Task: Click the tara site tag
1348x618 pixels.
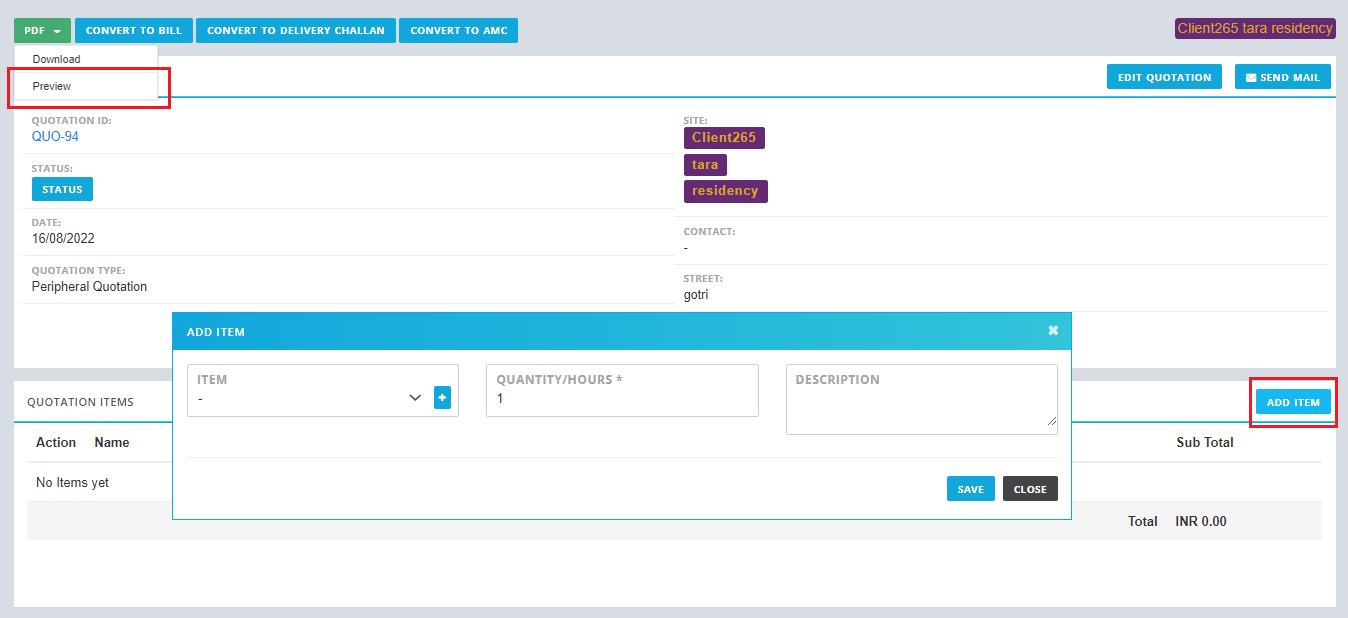Action: [x=705, y=164]
